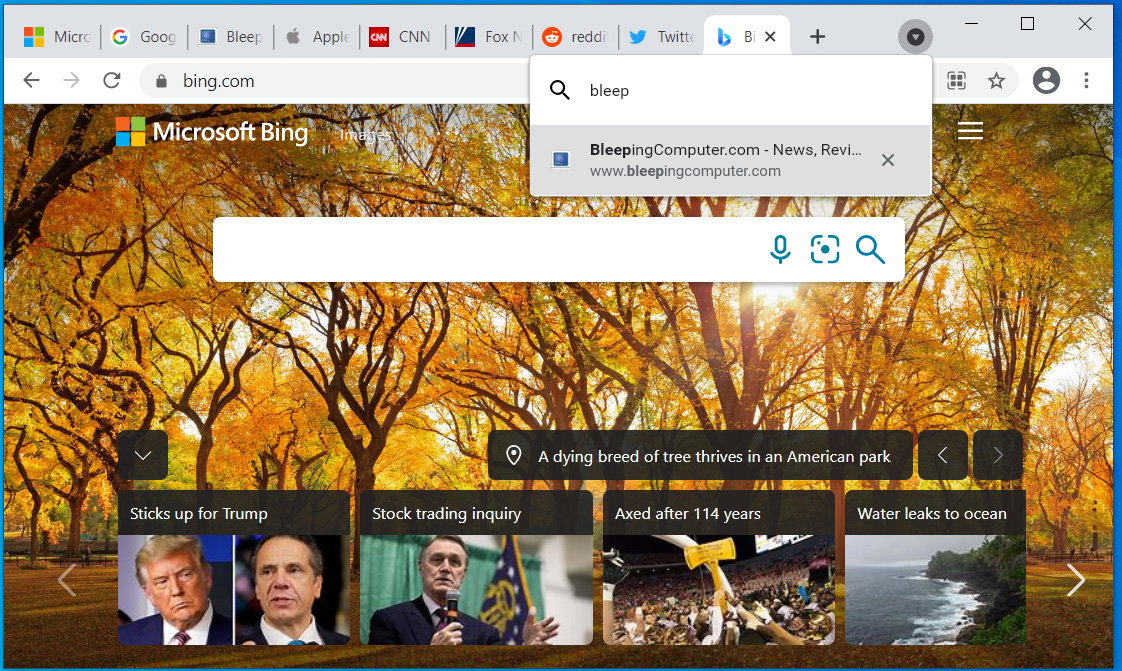Submit search with magnifier icon
Screen dimensions: 1122x671
tap(870, 249)
